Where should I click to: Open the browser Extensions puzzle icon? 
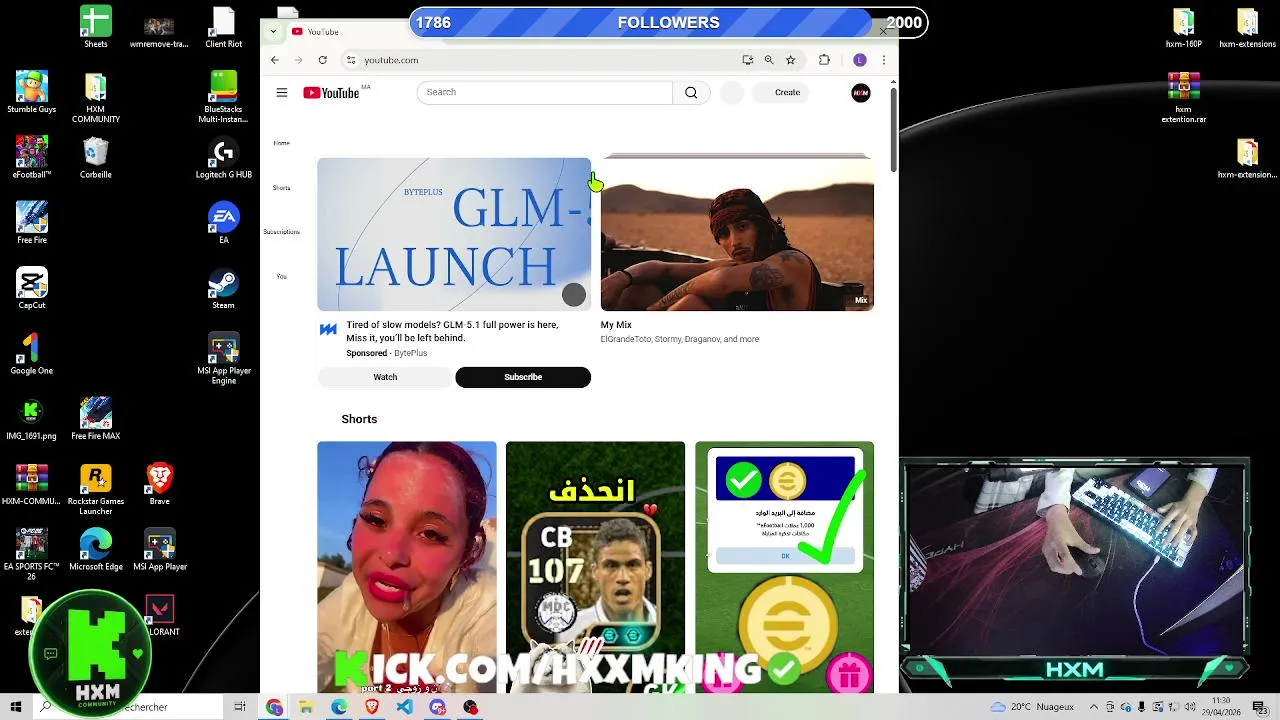pyautogui.click(x=824, y=60)
